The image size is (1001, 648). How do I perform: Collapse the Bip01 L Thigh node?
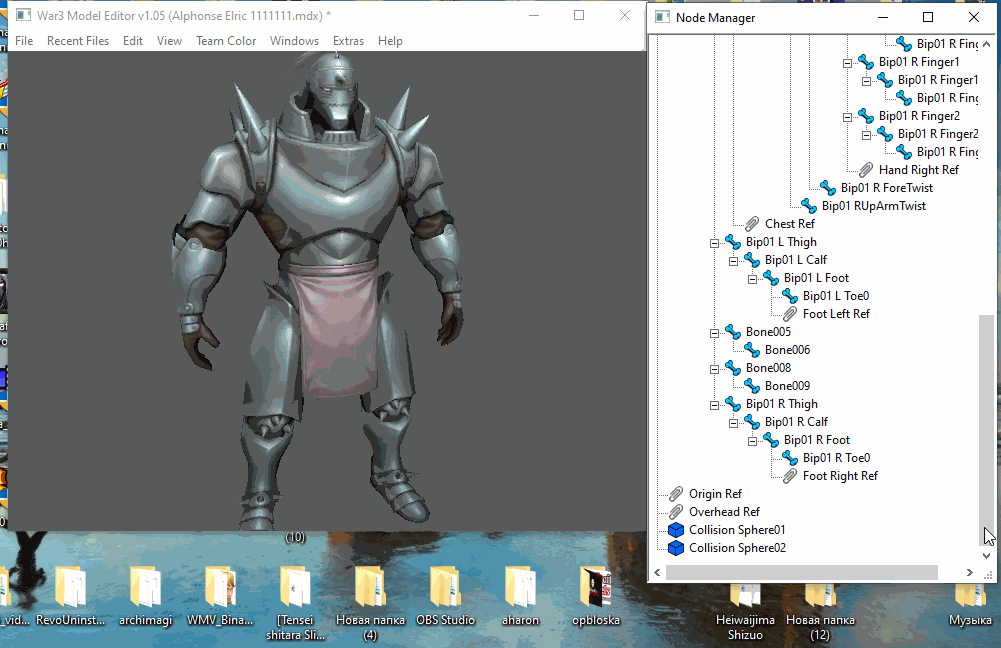[x=714, y=242]
